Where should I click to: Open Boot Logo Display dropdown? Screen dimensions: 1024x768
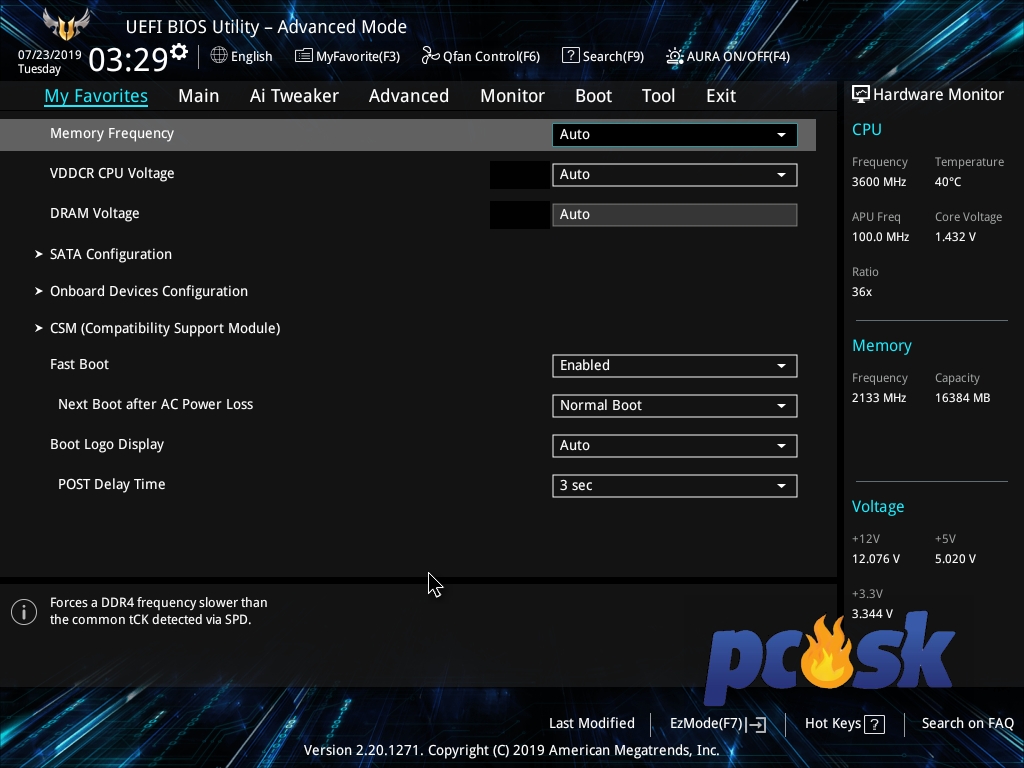[675, 445]
